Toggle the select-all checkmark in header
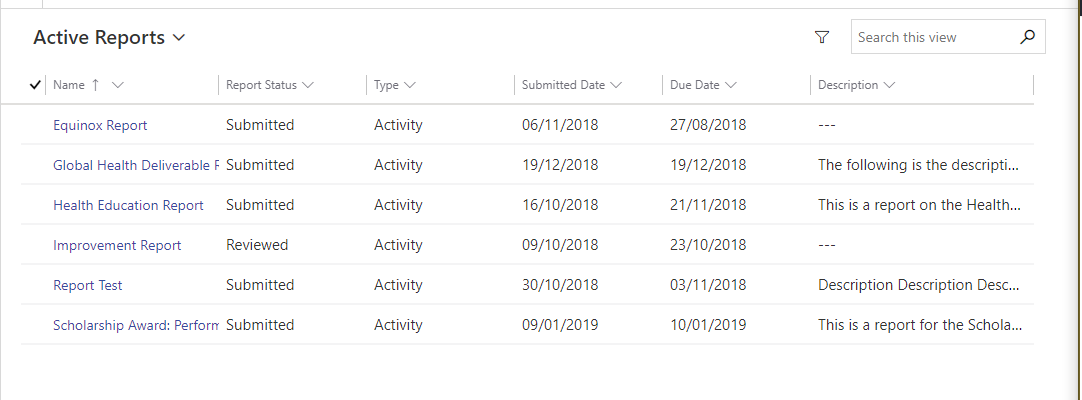 (35, 85)
